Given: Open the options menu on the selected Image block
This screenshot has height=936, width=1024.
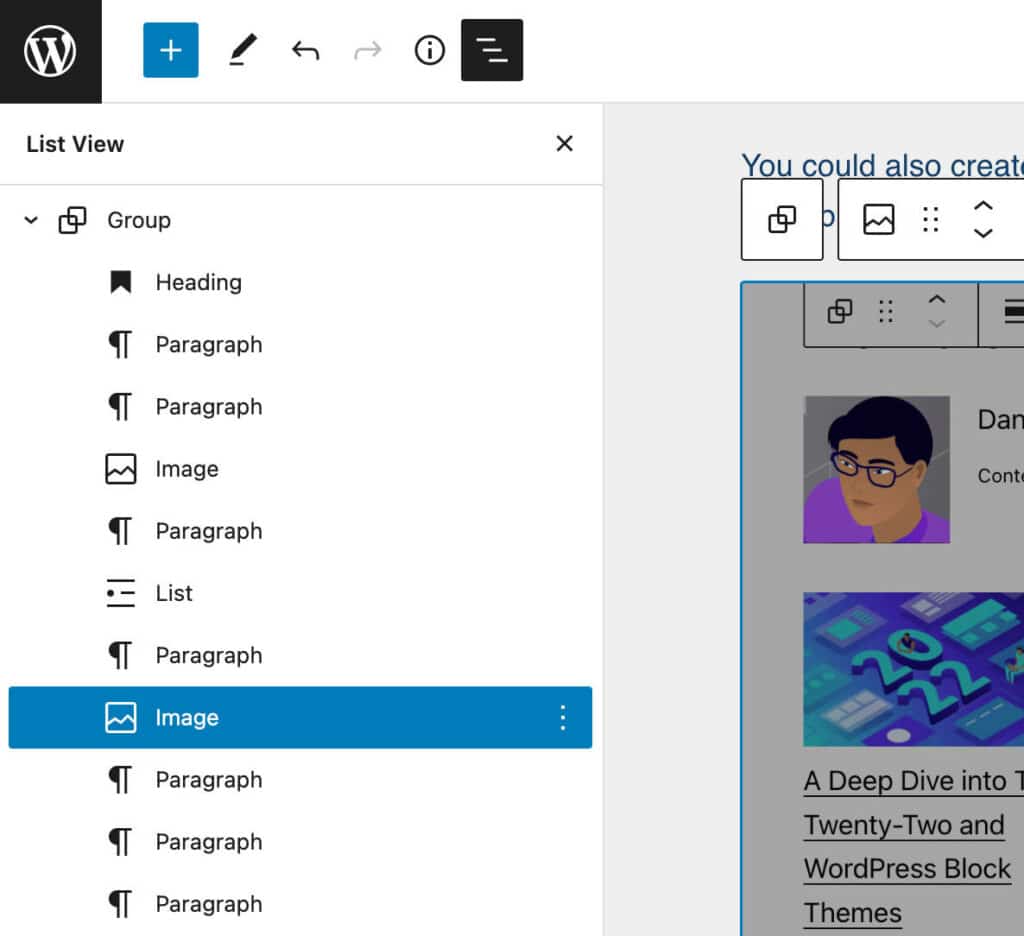Looking at the screenshot, I should pyautogui.click(x=562, y=717).
